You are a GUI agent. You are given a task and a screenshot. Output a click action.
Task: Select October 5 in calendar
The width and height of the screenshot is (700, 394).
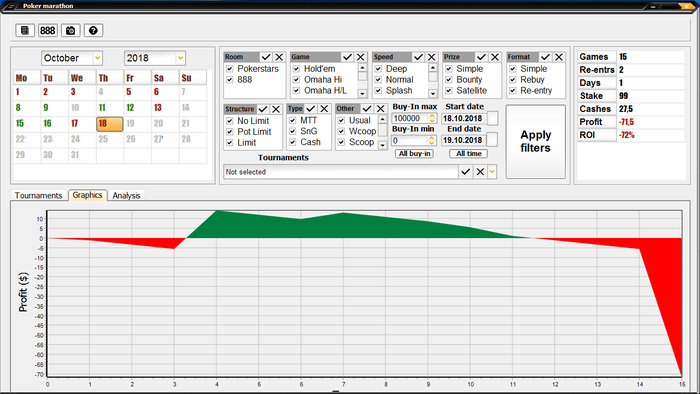(137, 92)
